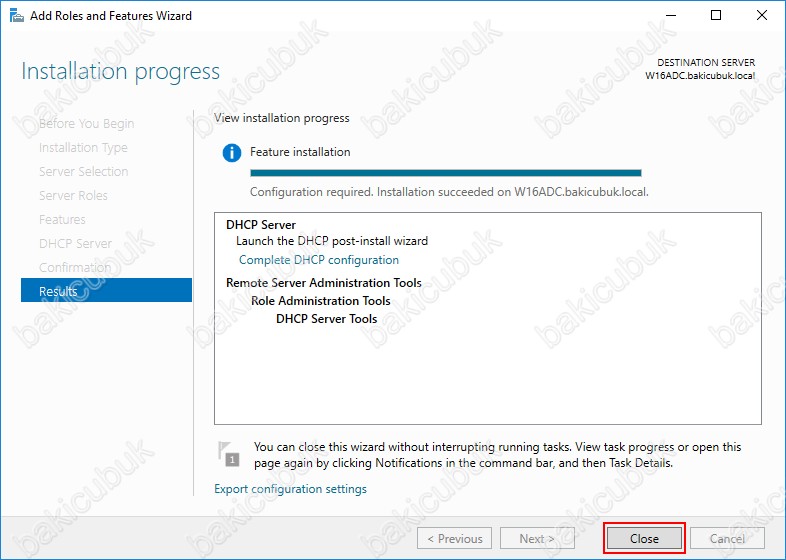Viewport: 786px width, 560px height.
Task: Switch to Server Roles step
Action: click(x=73, y=196)
